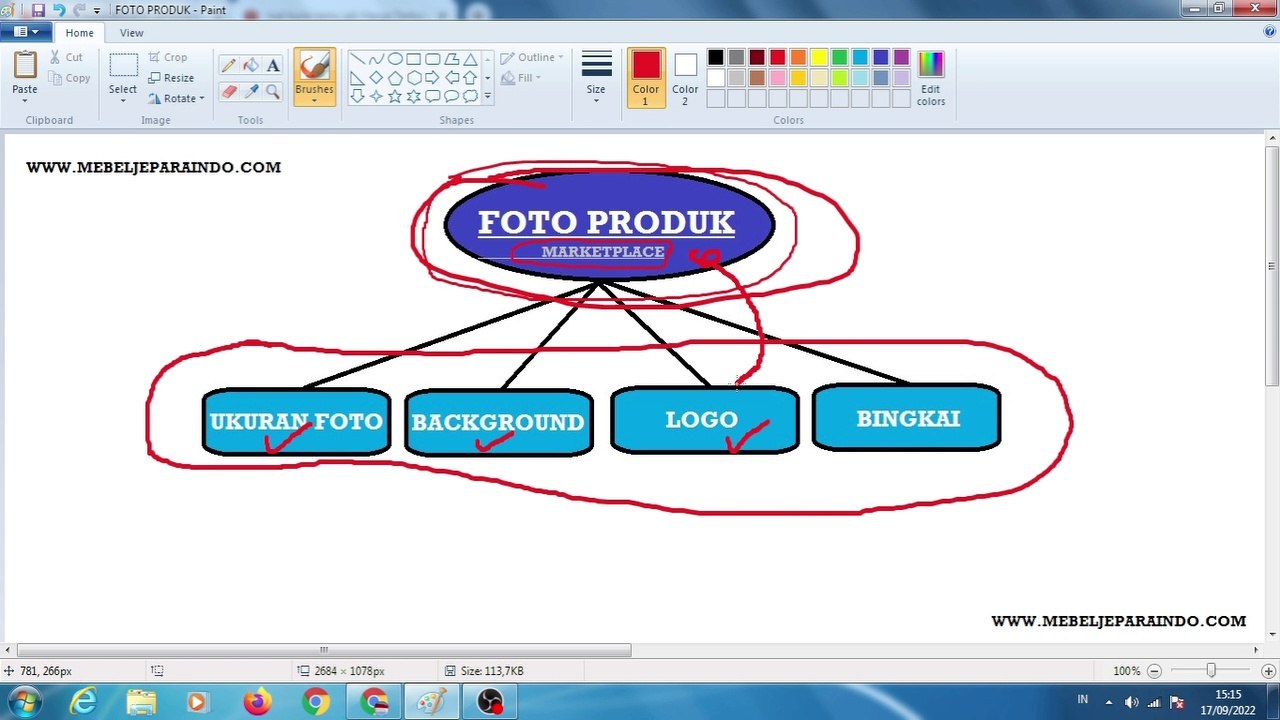
Task: Pick the orange color swatch
Action: tap(798, 58)
